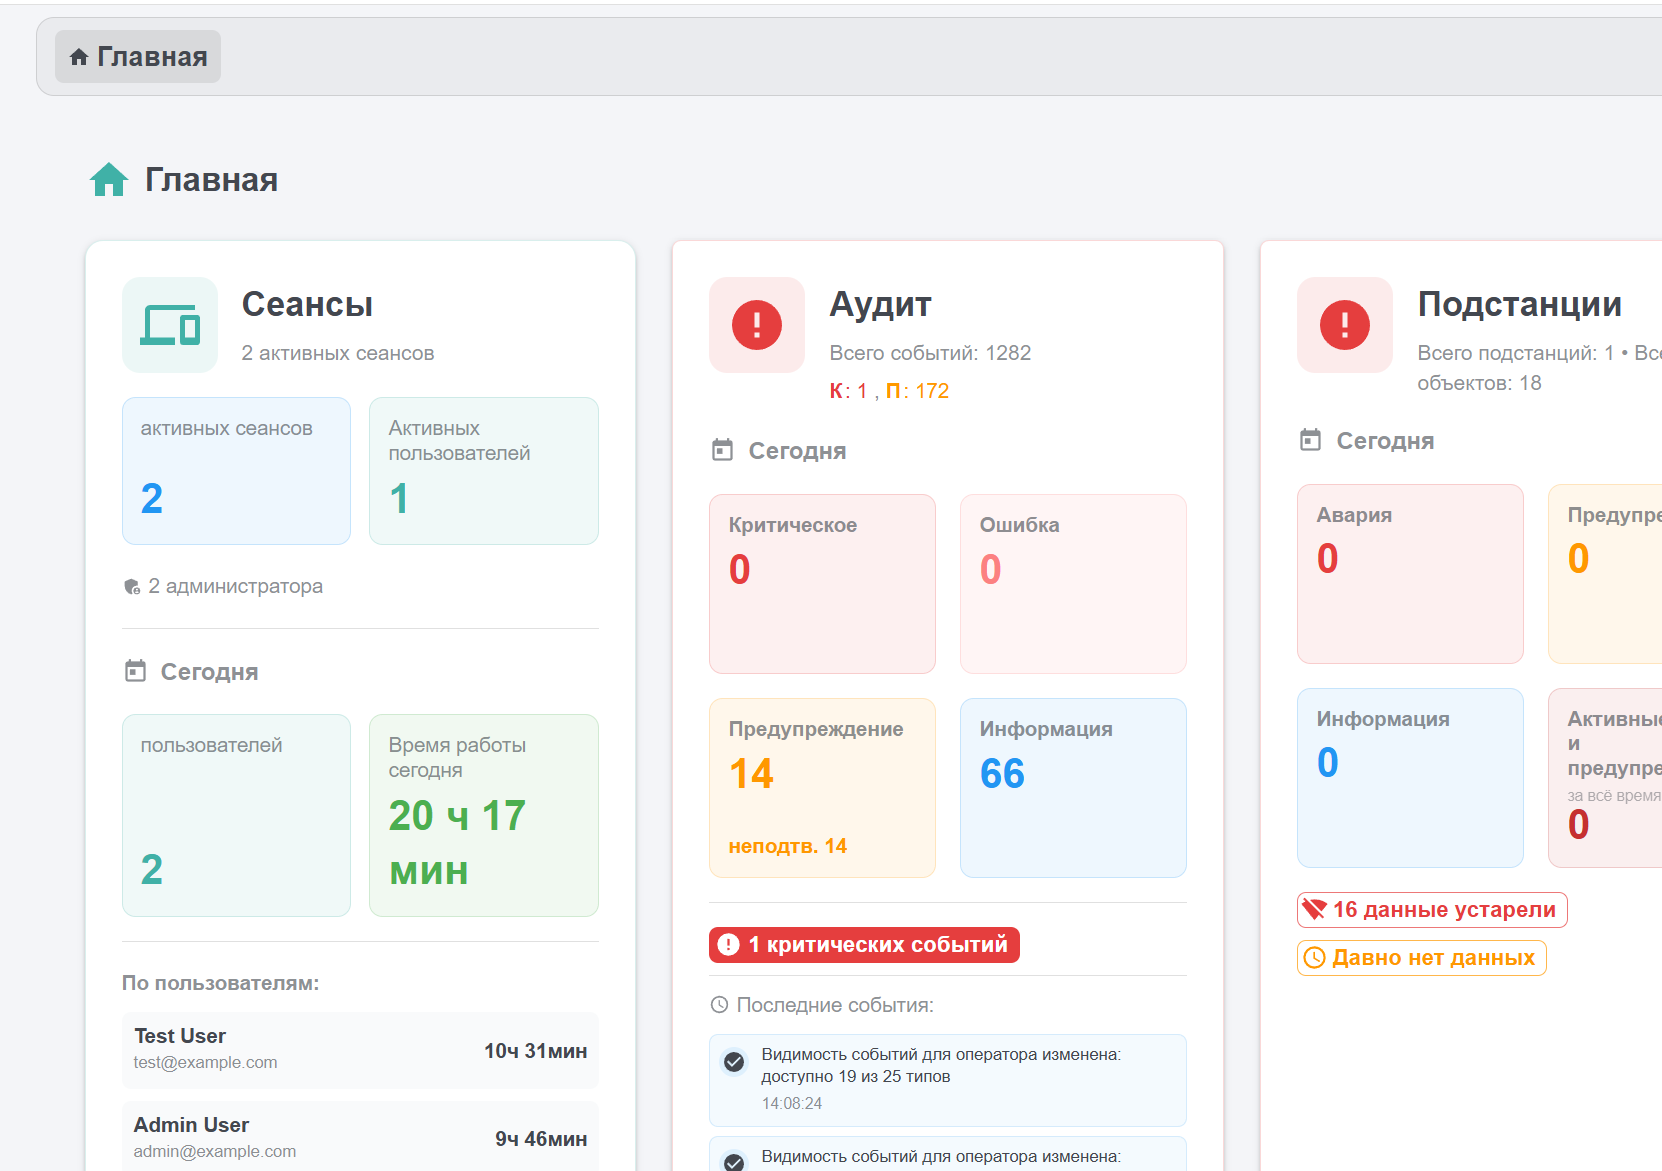Click the 'Аудит' card title

point(880,304)
